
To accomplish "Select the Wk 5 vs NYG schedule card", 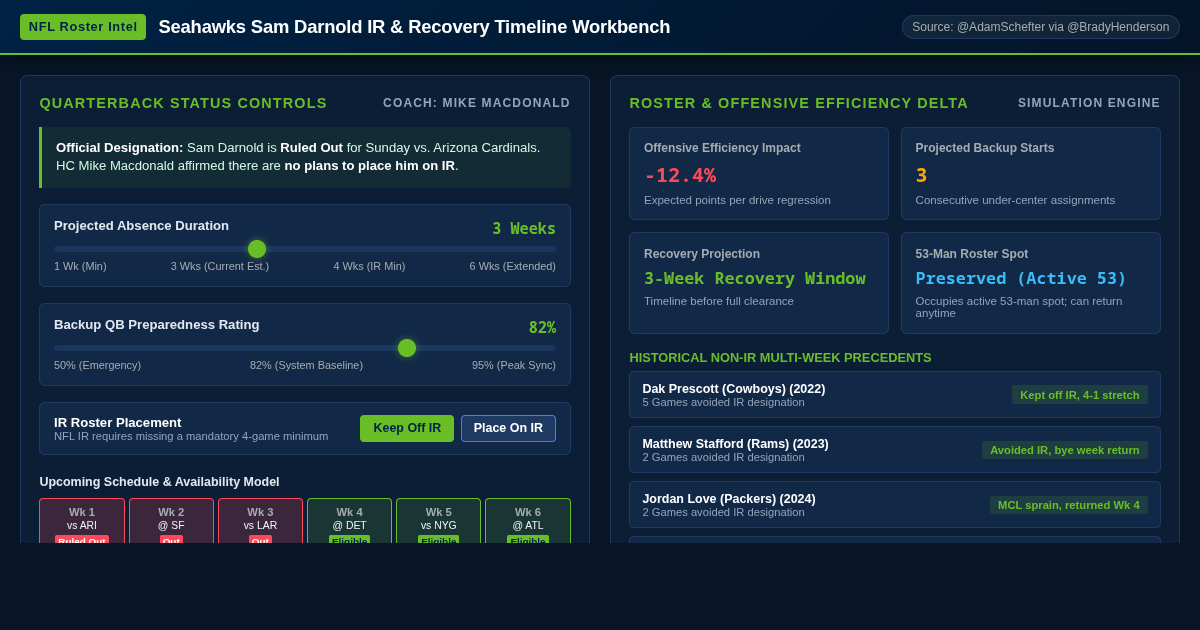I will point(439,521).
